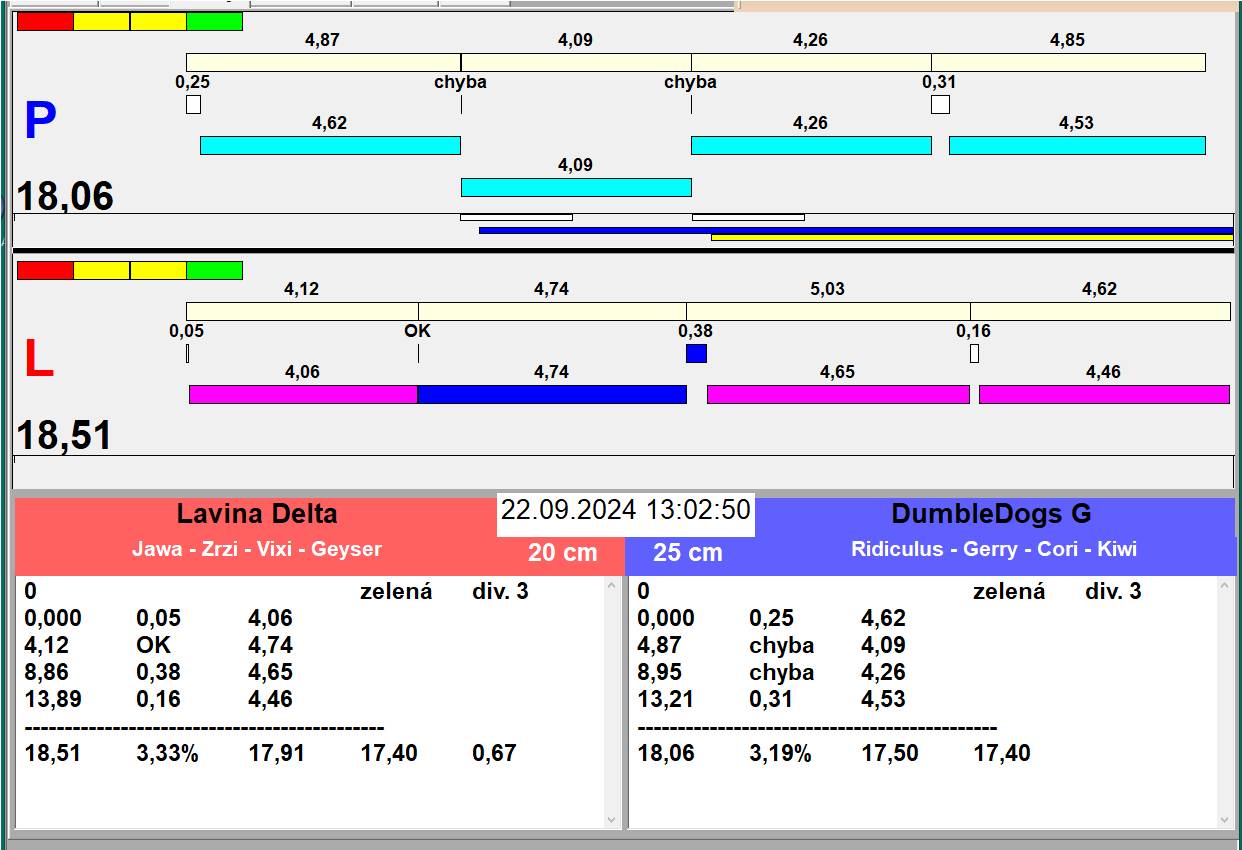The height and width of the screenshot is (850, 1242).
Task: Click the green start light in lane L
Action: pyautogui.click(x=215, y=270)
